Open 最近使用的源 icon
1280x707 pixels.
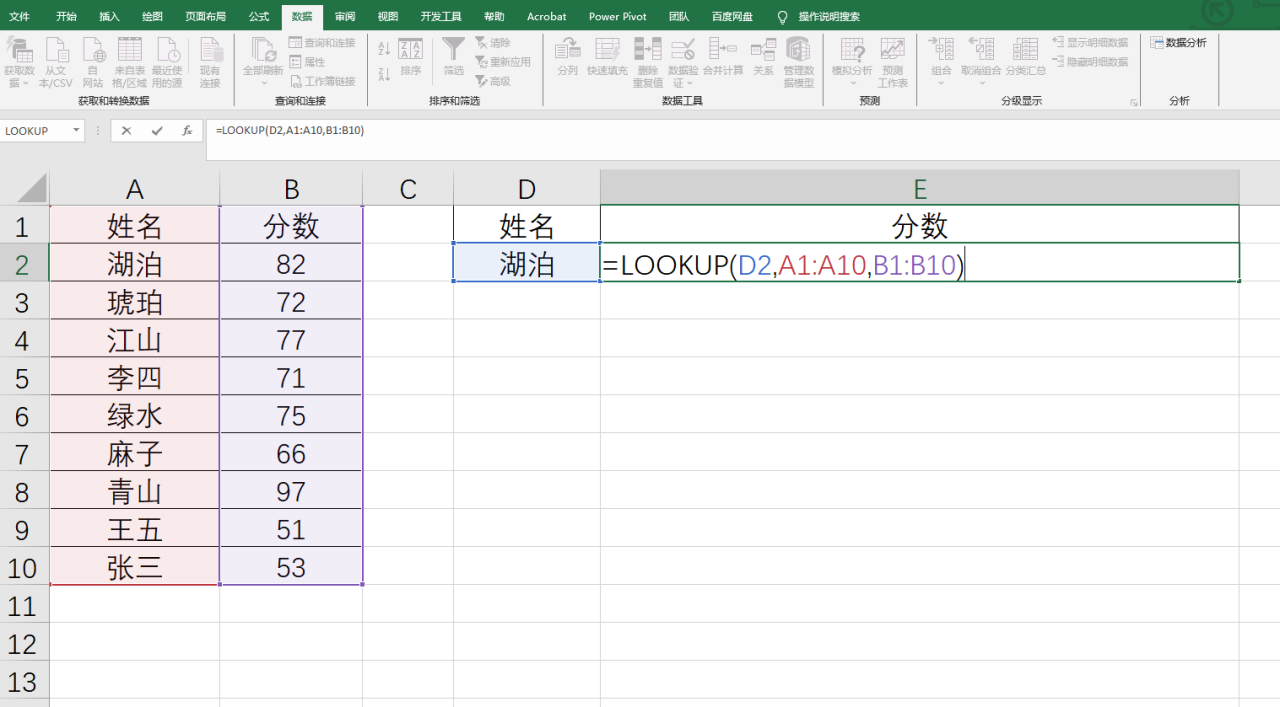tap(167, 62)
